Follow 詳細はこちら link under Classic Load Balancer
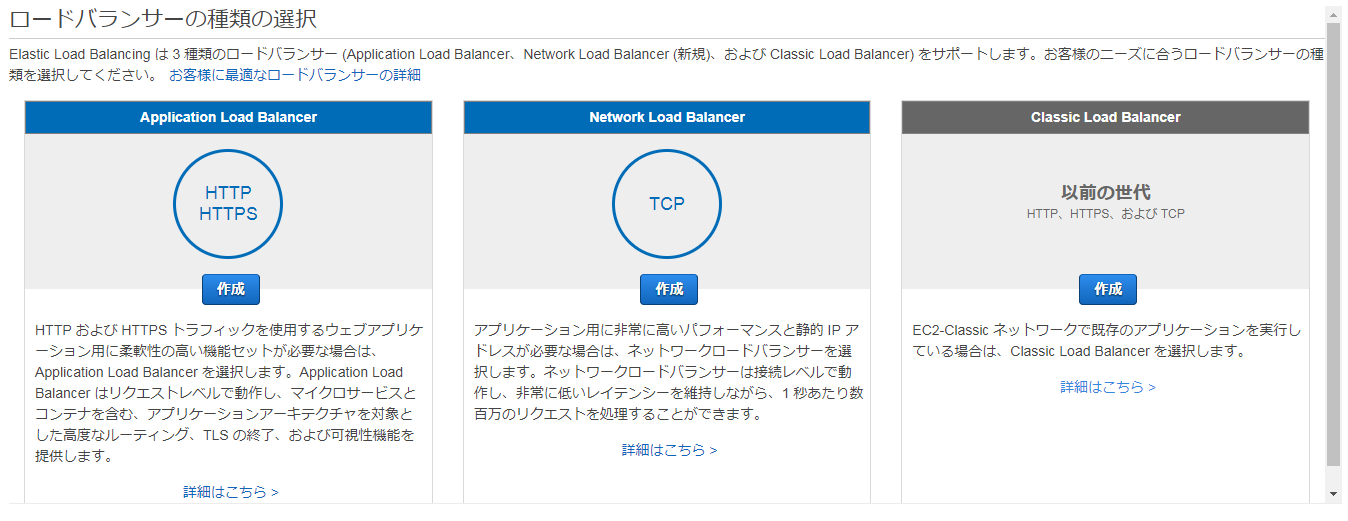This screenshot has width=1348, height=521. click(x=1107, y=387)
